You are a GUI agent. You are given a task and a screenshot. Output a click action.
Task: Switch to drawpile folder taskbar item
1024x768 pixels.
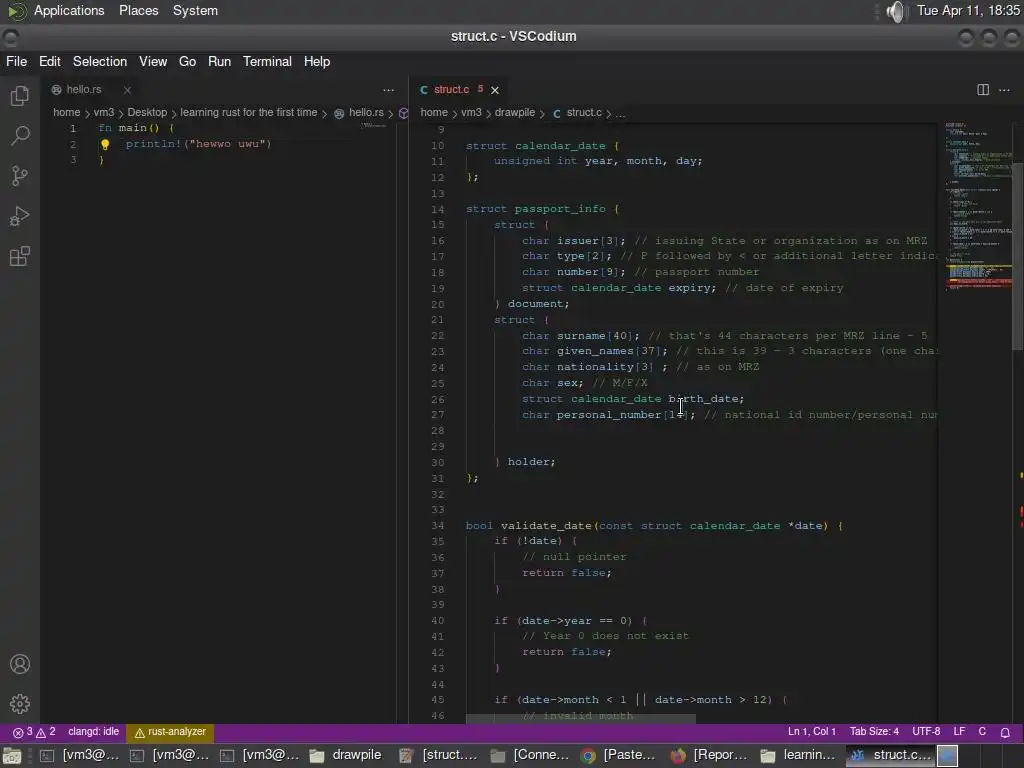[x=345, y=756]
